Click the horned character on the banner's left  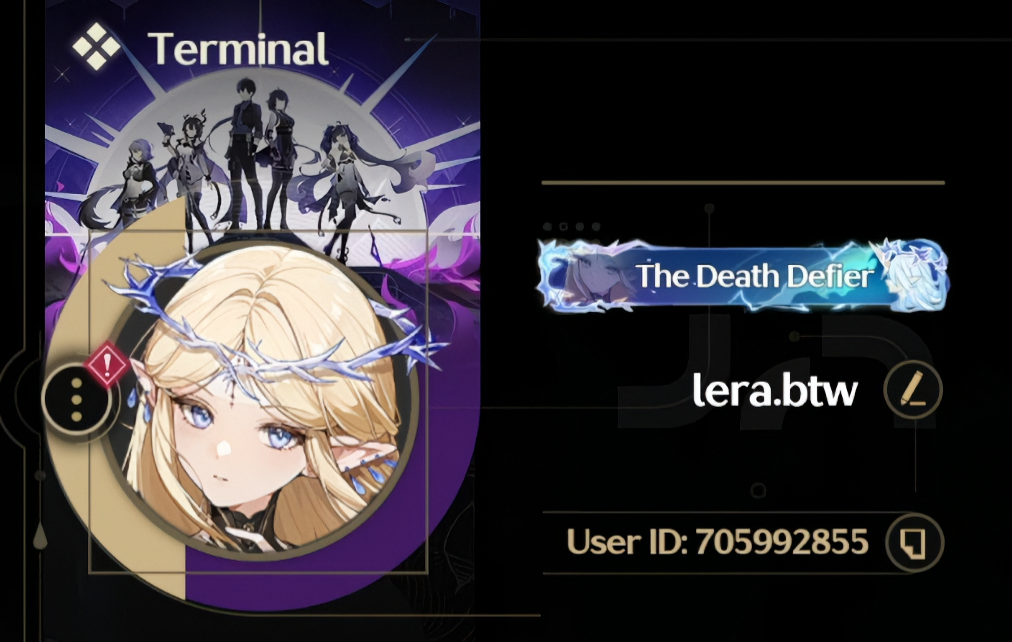[x=189, y=174]
